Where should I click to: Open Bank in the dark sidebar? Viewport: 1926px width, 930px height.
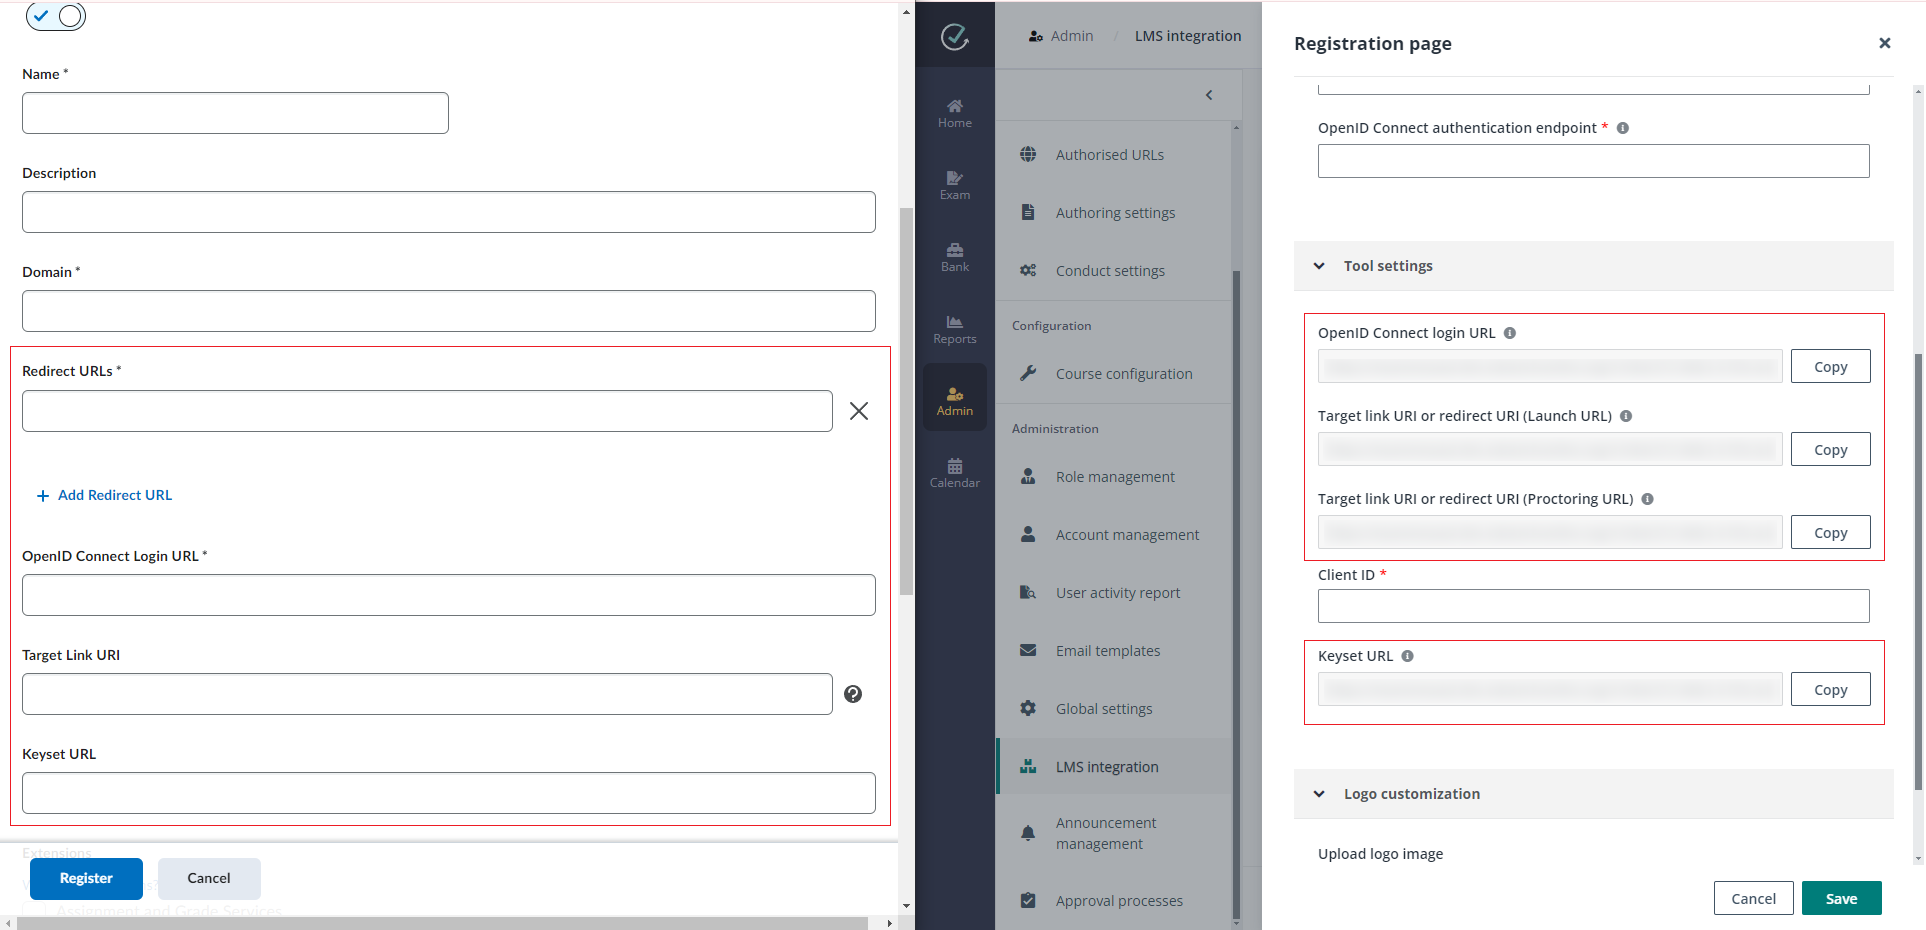tap(955, 258)
